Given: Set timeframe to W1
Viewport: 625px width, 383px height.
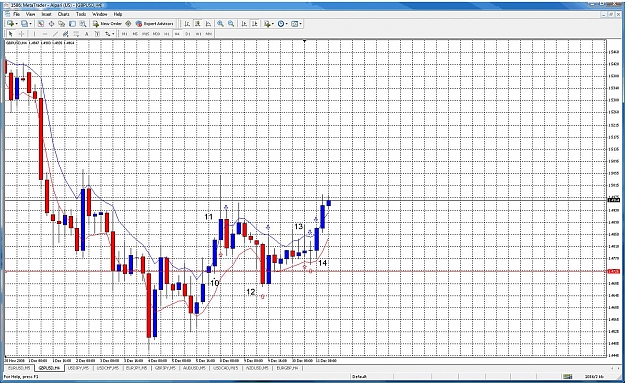Looking at the screenshot, I should tap(198, 34).
